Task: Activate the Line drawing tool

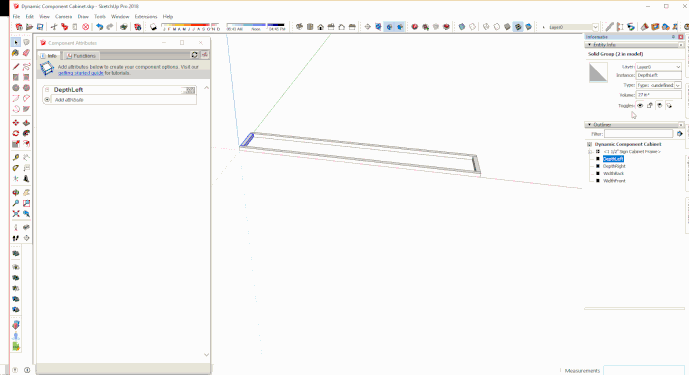Action: coord(16,67)
